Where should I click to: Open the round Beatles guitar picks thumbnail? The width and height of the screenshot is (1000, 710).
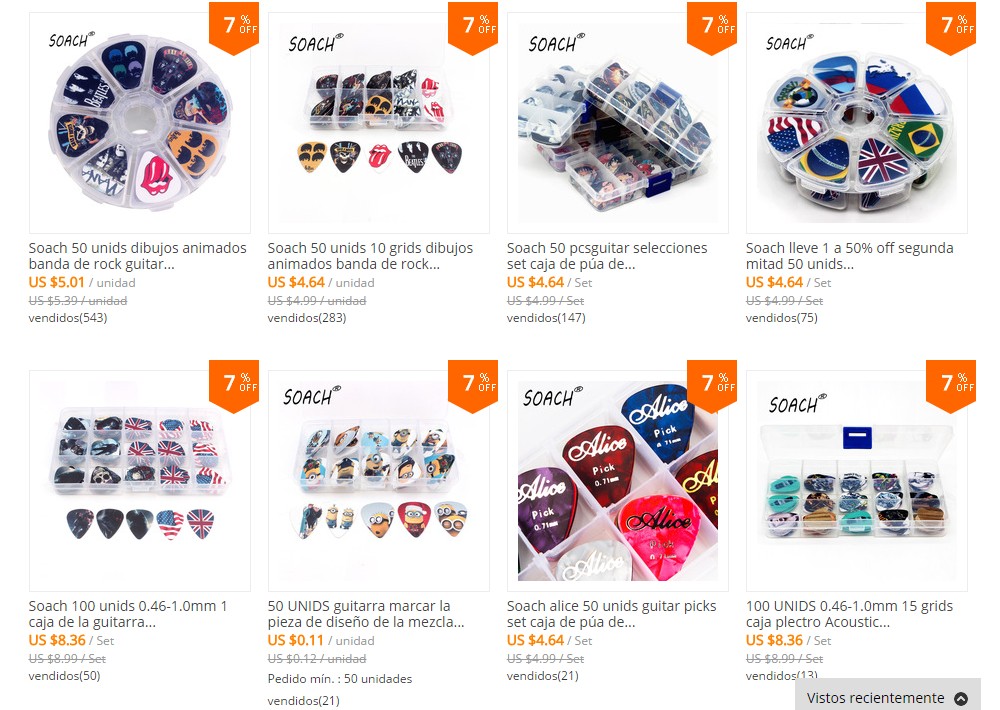coord(140,122)
